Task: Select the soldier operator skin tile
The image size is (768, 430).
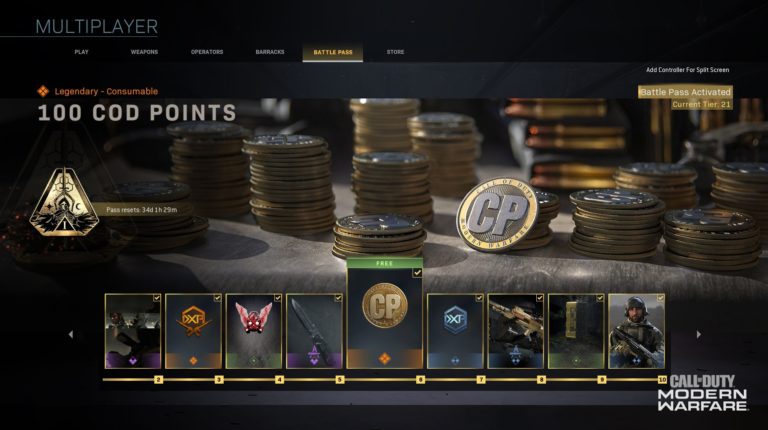Action: (x=636, y=331)
